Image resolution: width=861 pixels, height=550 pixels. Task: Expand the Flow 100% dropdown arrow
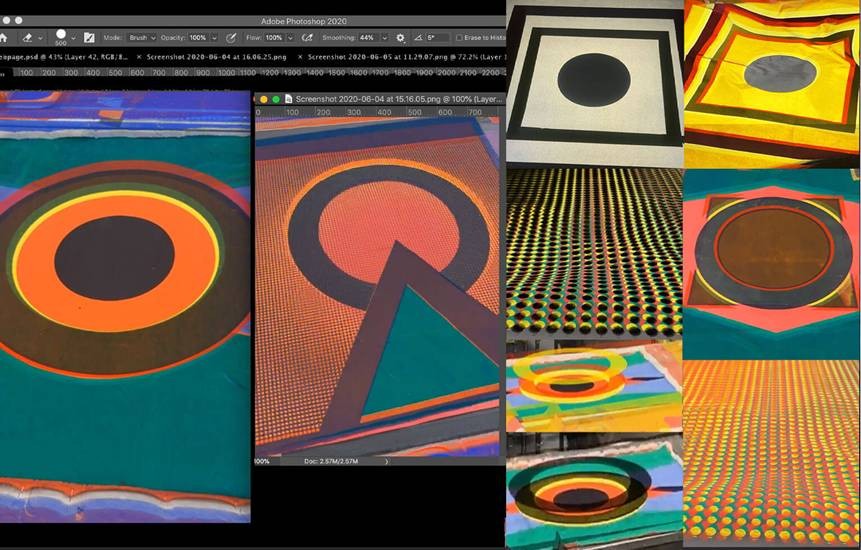click(292, 38)
